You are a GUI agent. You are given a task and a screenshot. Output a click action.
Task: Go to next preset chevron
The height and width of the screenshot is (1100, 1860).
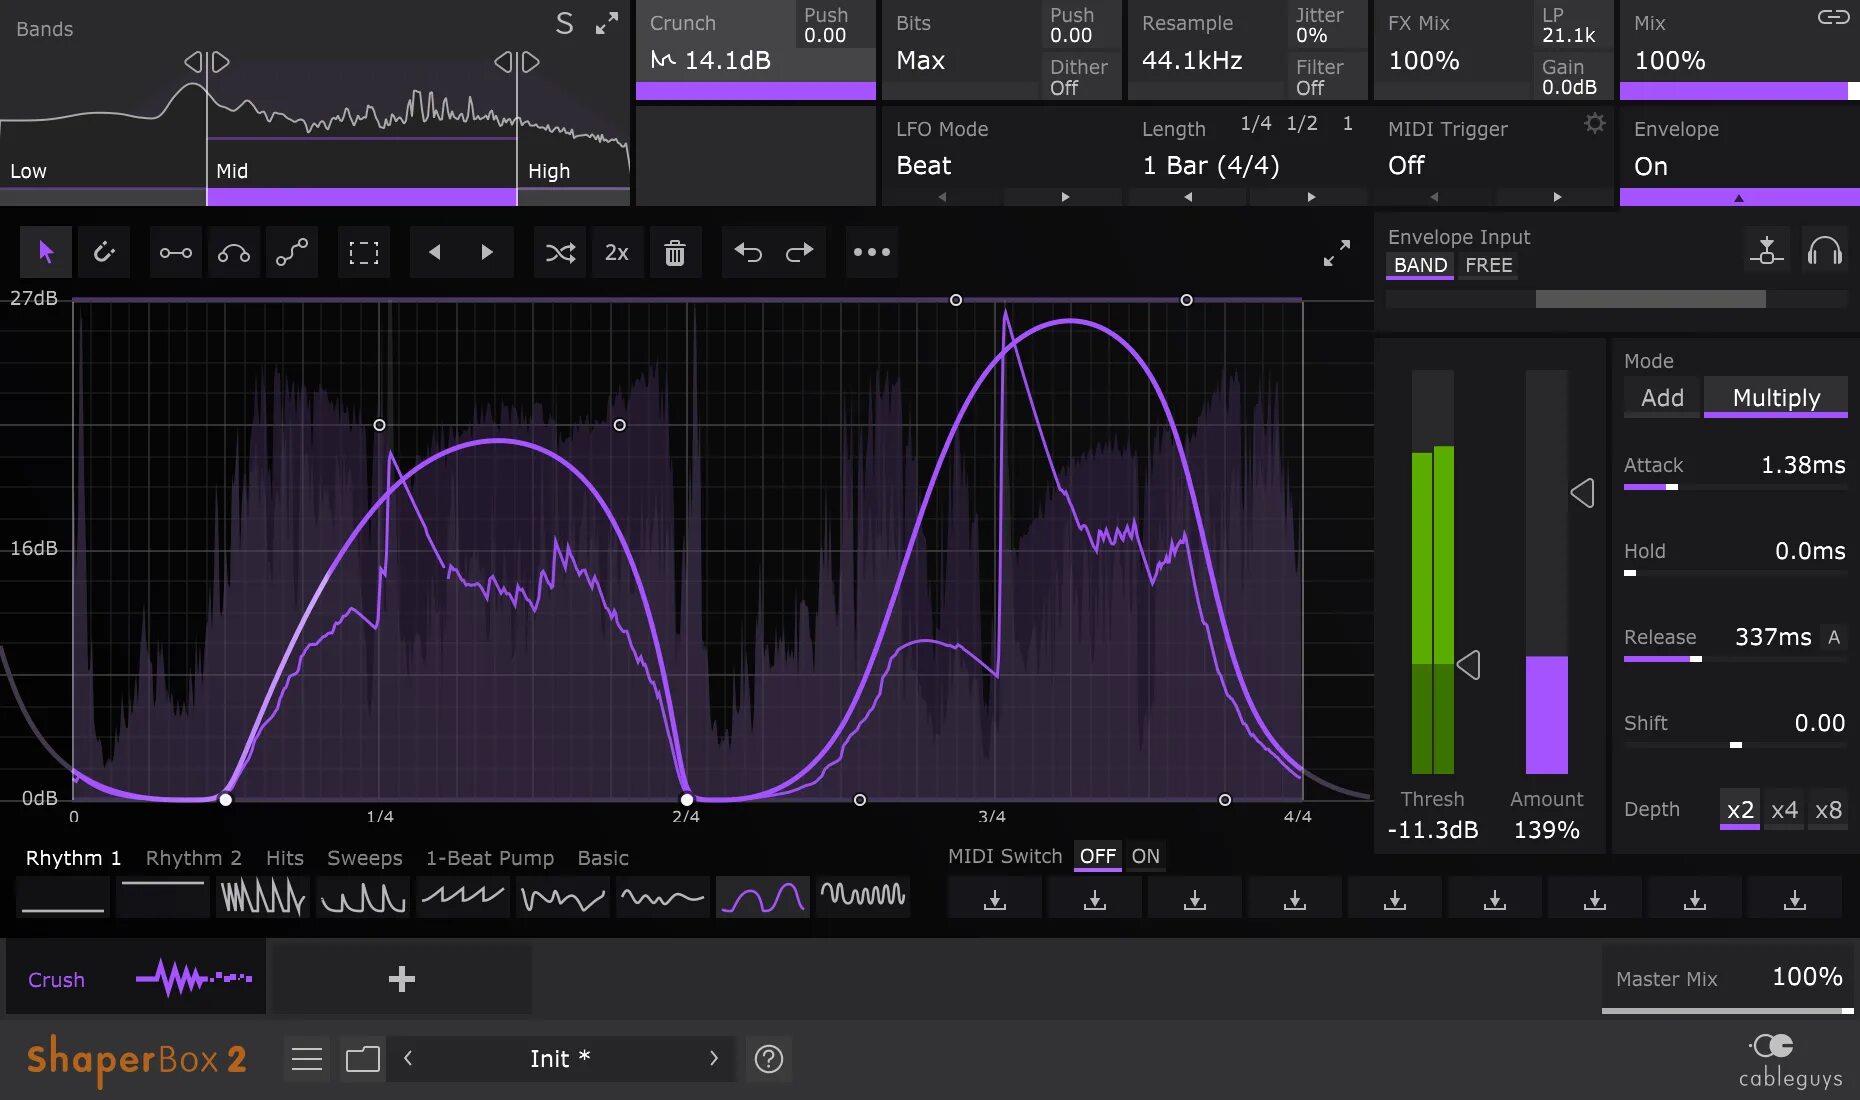pos(713,1058)
